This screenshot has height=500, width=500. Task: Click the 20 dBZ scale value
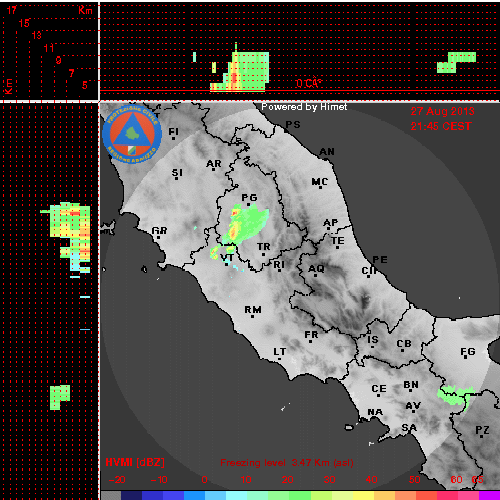[x=288, y=480]
